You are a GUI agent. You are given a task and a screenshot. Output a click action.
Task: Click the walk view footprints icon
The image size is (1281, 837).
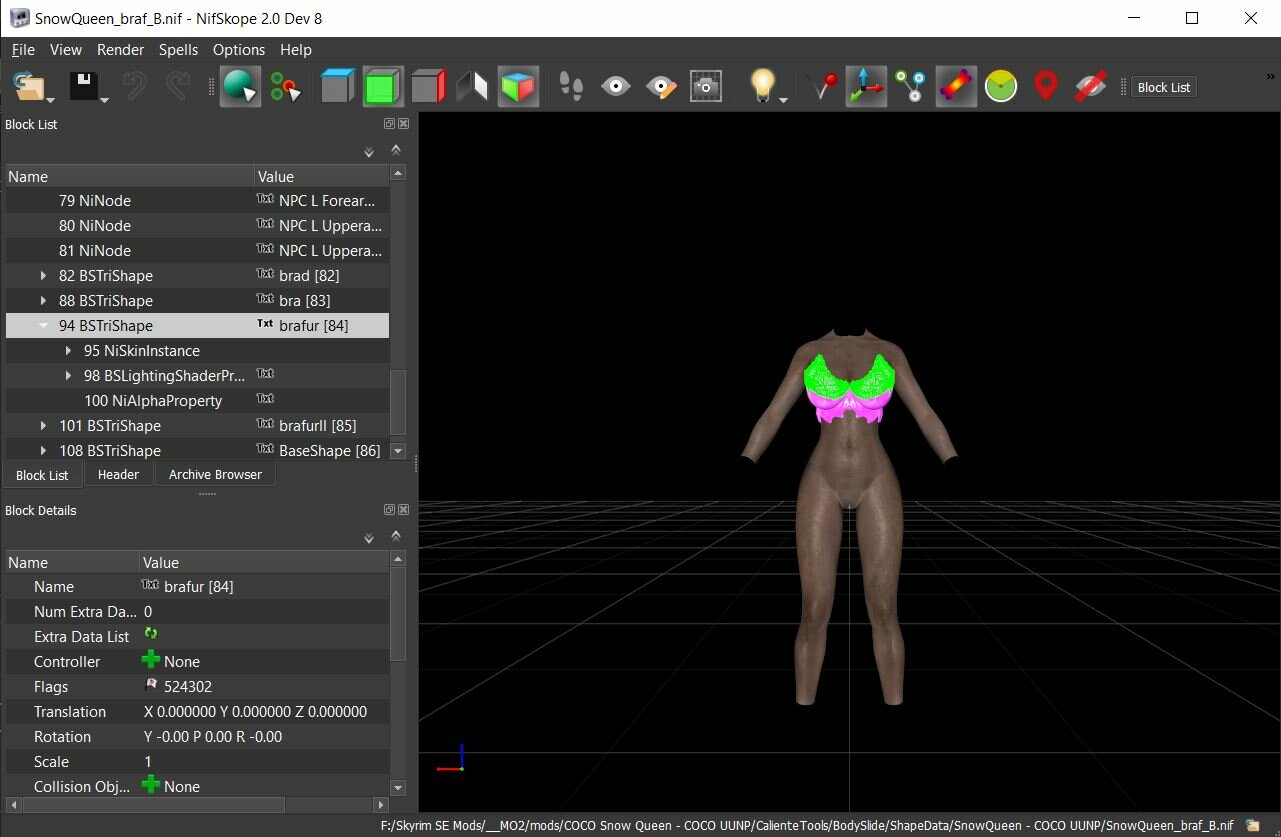click(x=571, y=86)
